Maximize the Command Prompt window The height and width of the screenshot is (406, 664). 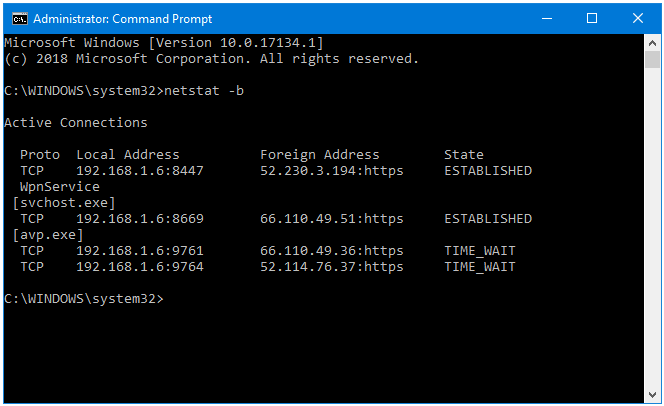coord(592,19)
